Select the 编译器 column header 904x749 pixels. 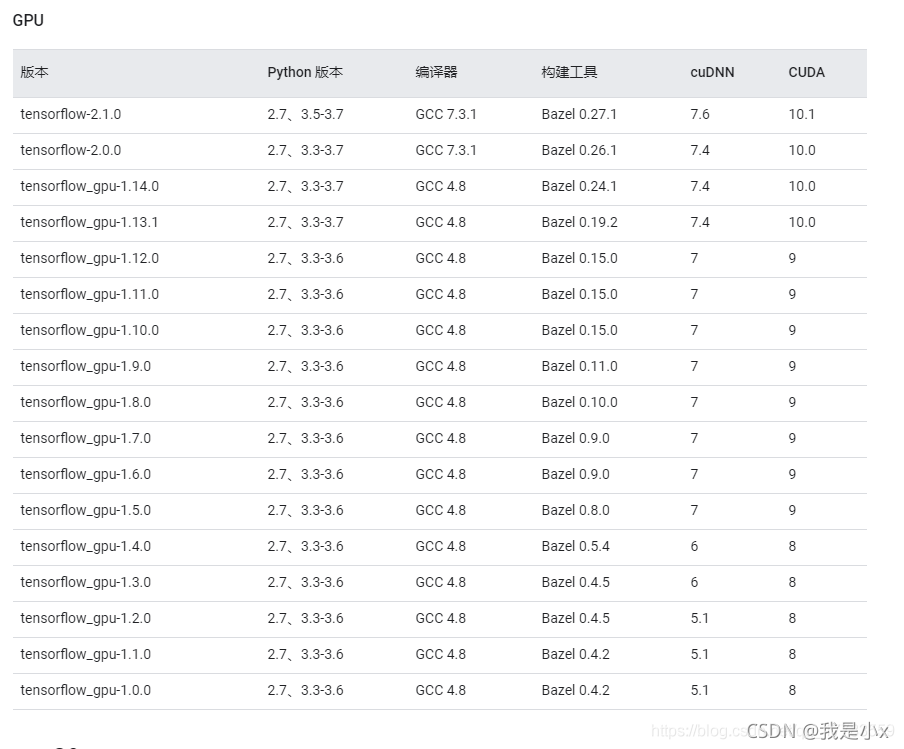[x=436, y=72]
